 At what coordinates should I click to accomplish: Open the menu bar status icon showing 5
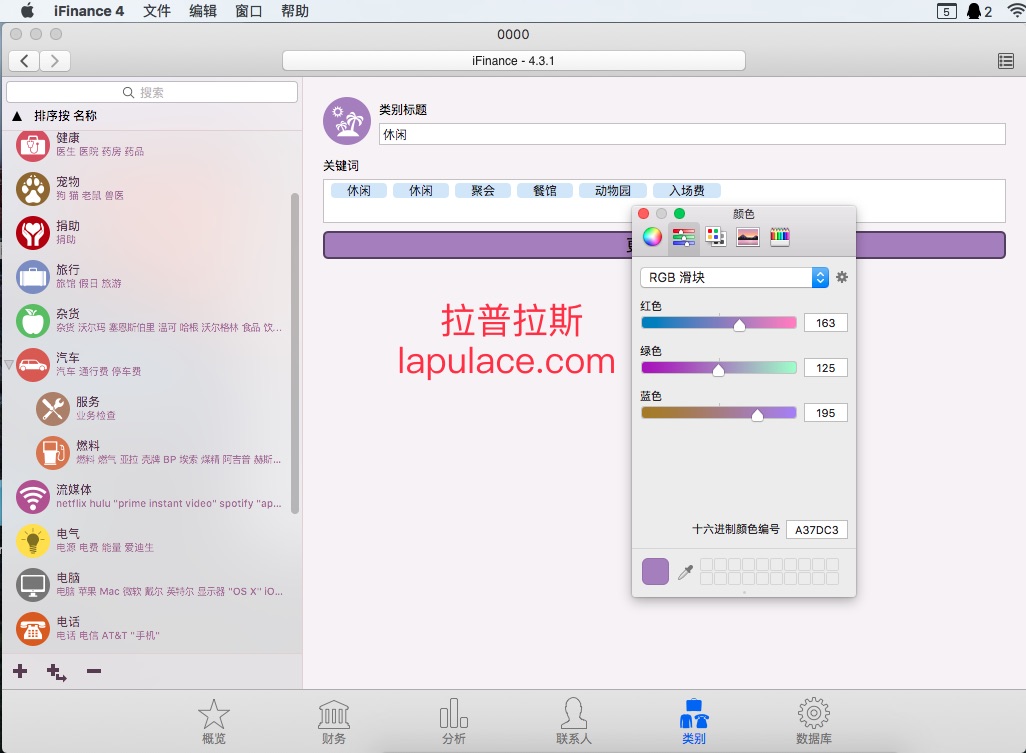pos(946,11)
